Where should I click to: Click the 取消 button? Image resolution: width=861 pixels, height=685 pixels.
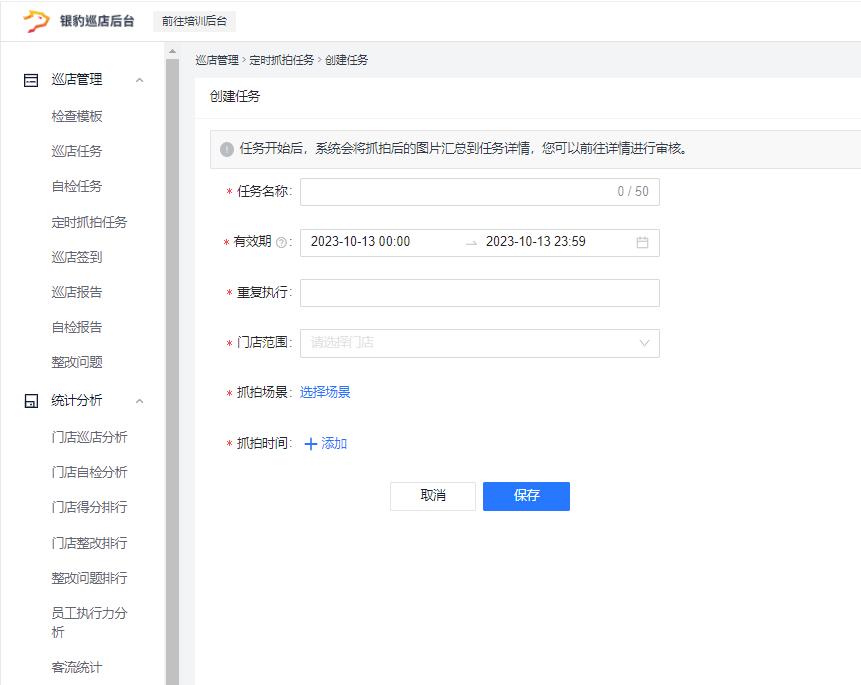(433, 496)
